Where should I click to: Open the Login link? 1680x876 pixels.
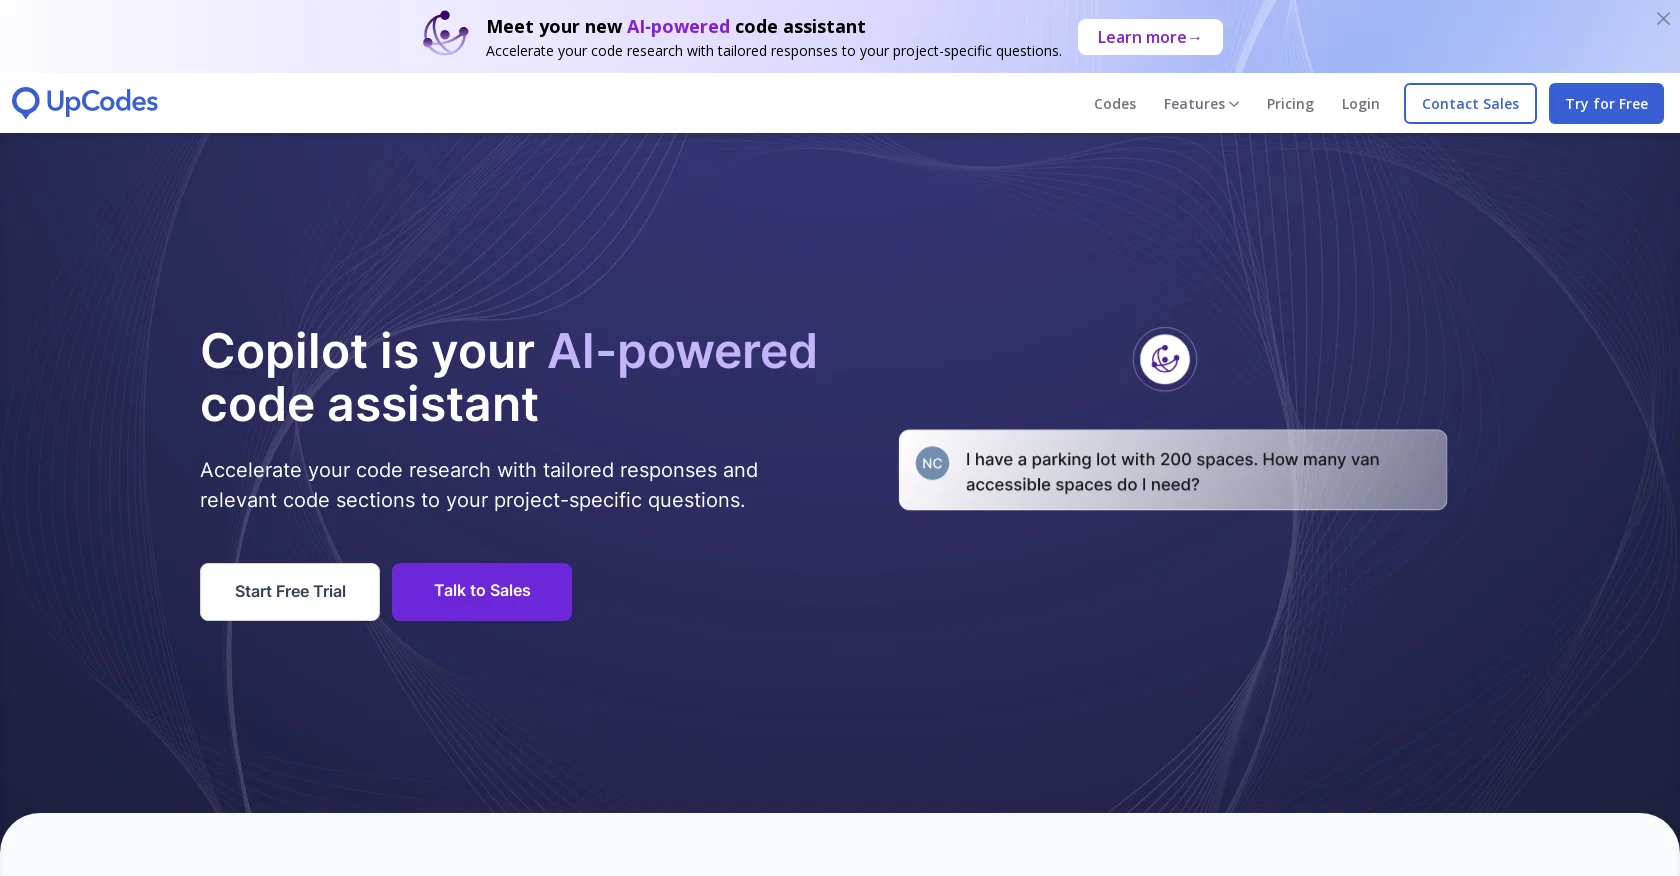pos(1360,104)
